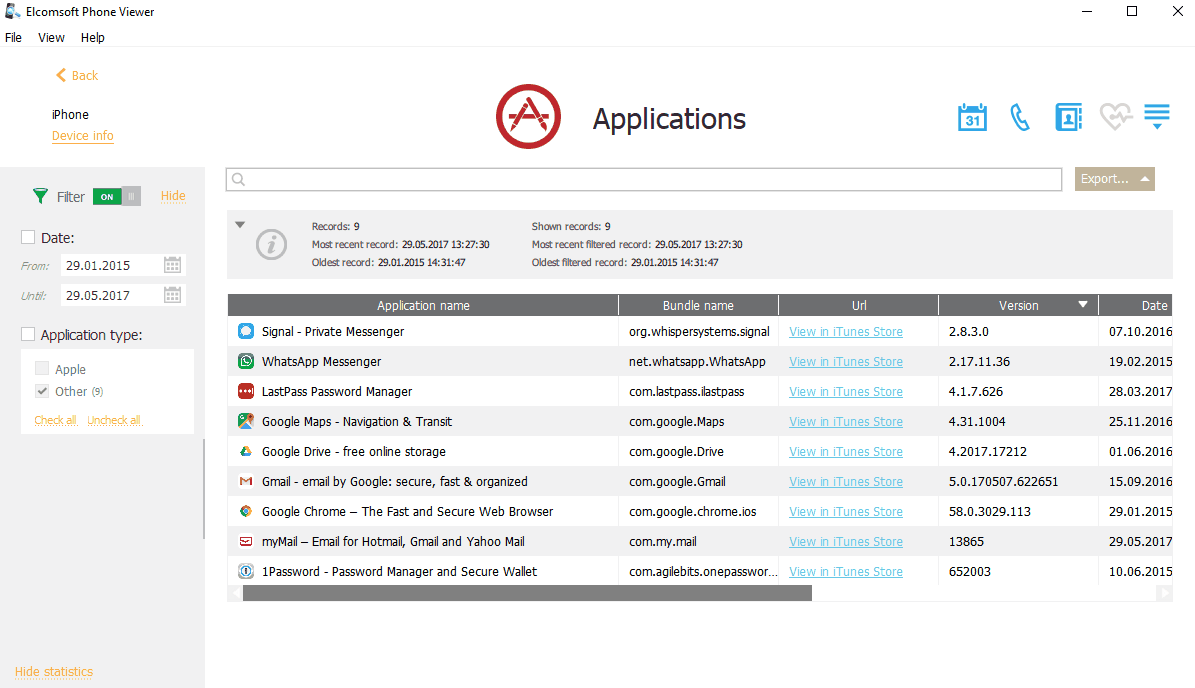Click the Version column sort arrow
This screenshot has width=1195, height=688.
1083,305
